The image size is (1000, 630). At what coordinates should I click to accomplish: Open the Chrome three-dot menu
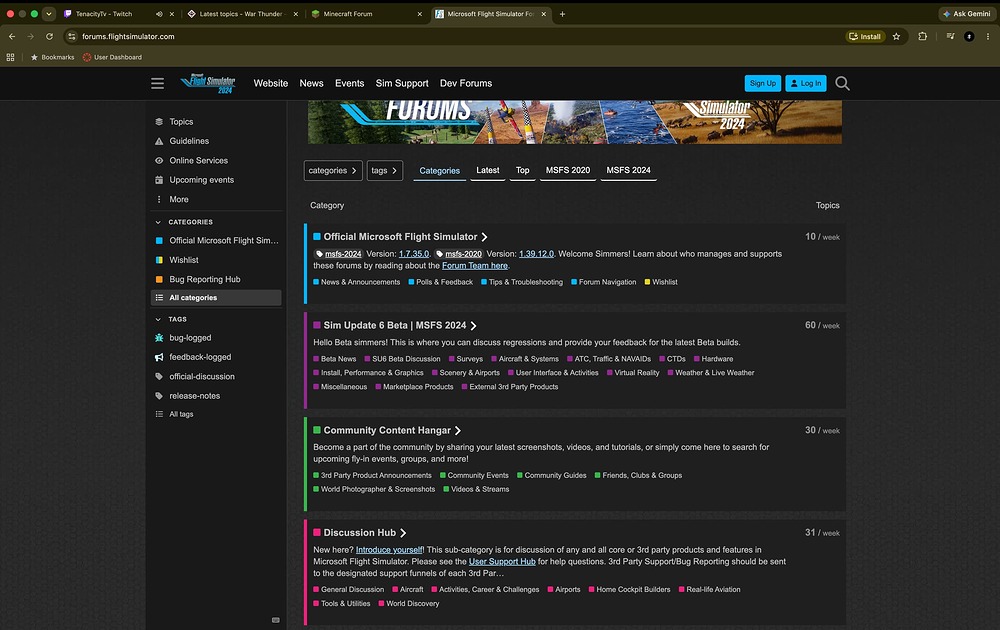click(988, 36)
